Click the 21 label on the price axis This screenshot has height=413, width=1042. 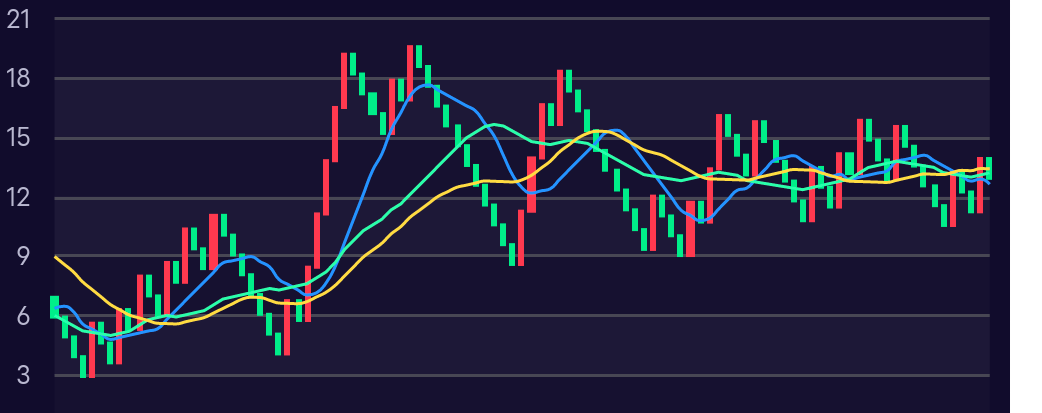[20, 19]
